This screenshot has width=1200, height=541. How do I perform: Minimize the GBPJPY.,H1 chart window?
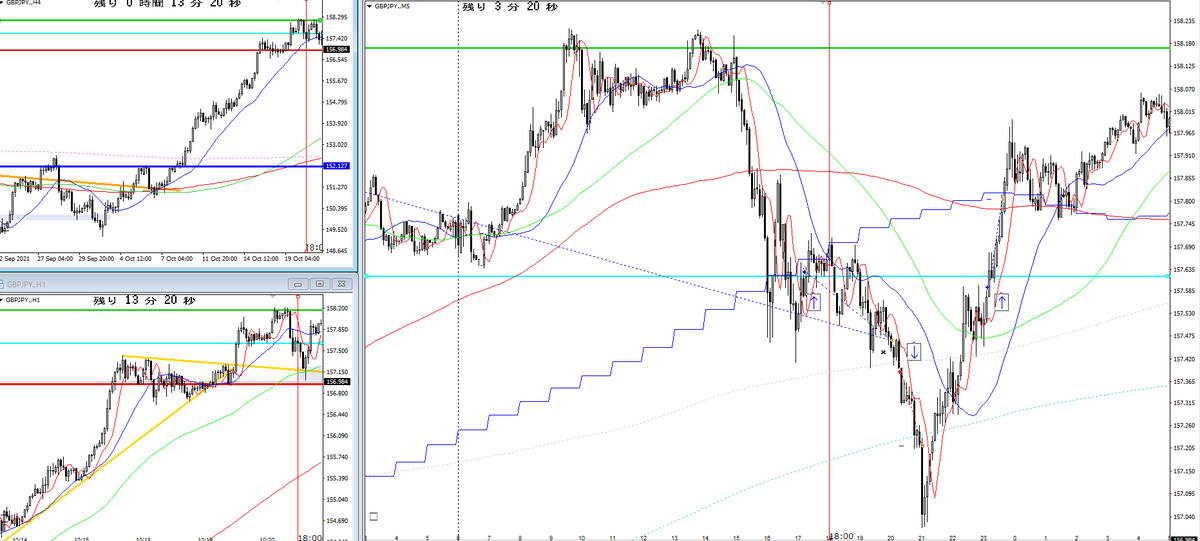pos(300,284)
